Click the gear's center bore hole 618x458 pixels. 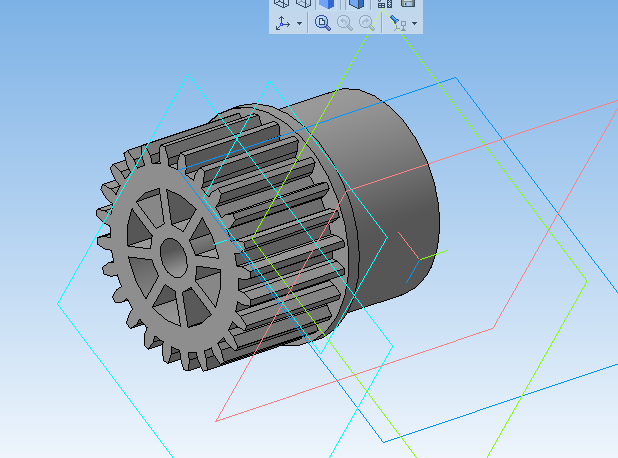tap(173, 258)
